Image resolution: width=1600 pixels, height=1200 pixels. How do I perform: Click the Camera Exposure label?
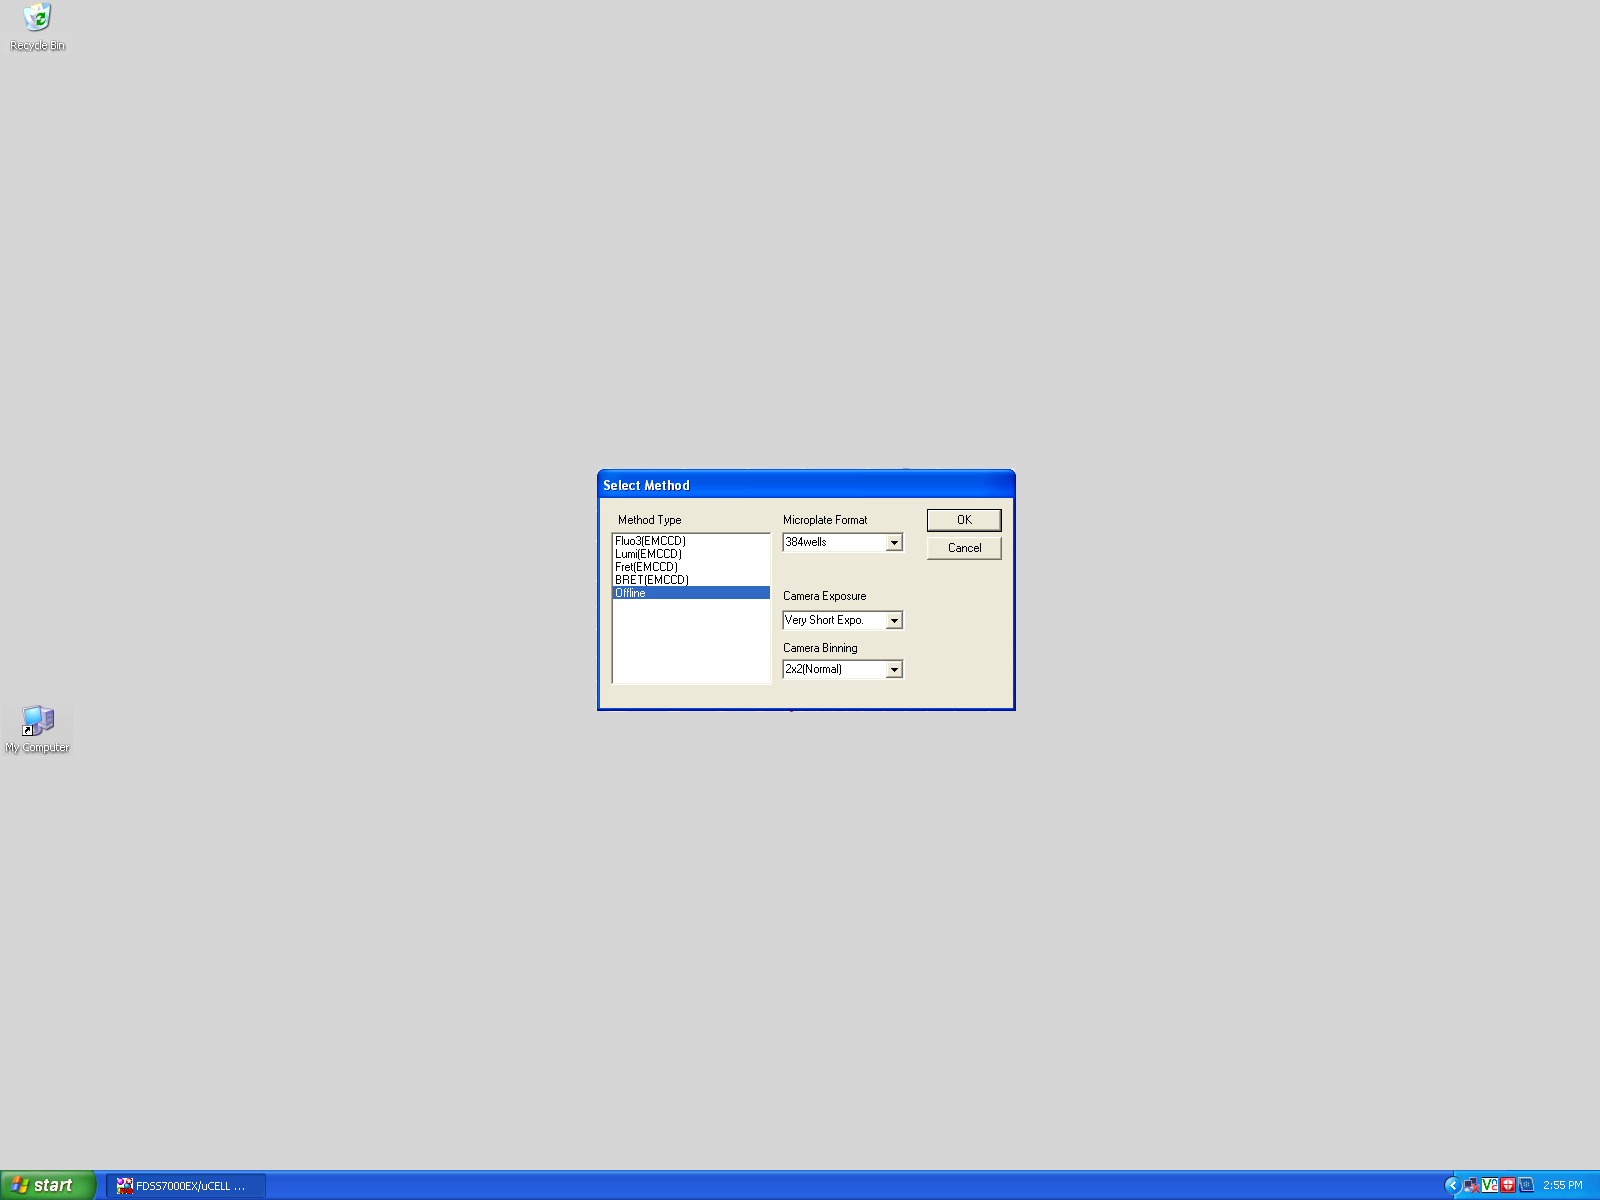825,596
